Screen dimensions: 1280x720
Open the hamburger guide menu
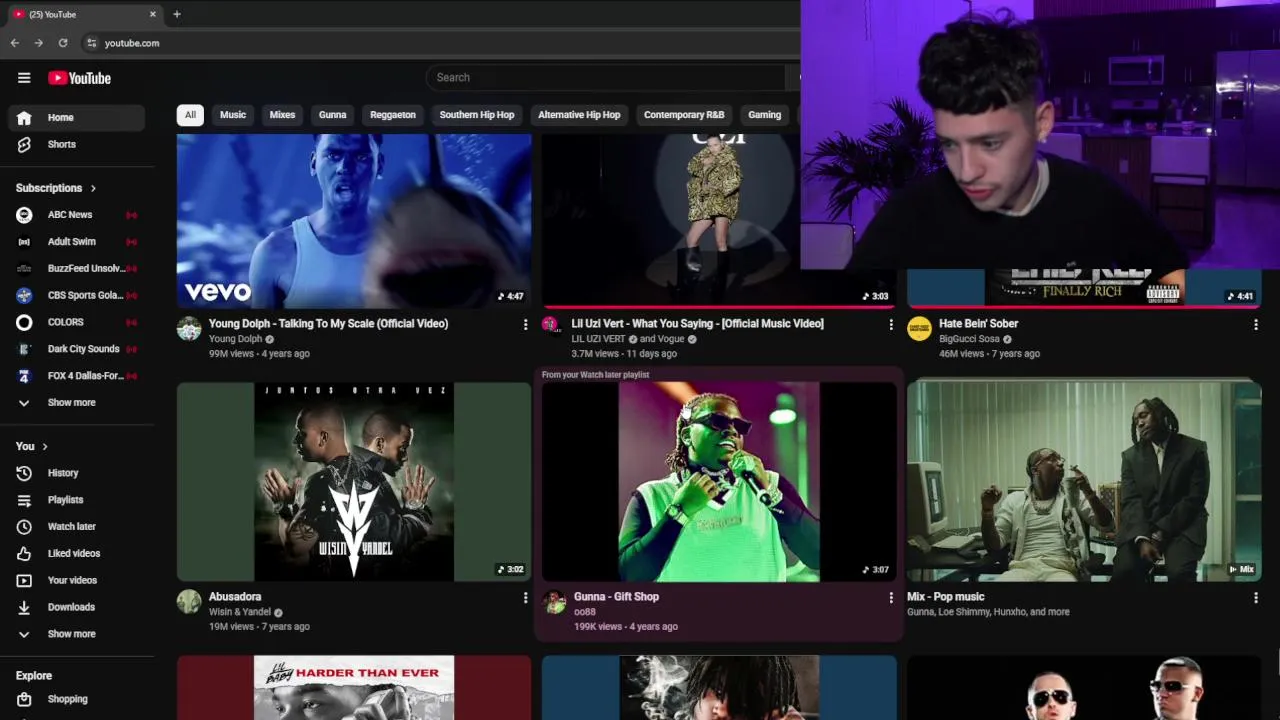click(24, 78)
